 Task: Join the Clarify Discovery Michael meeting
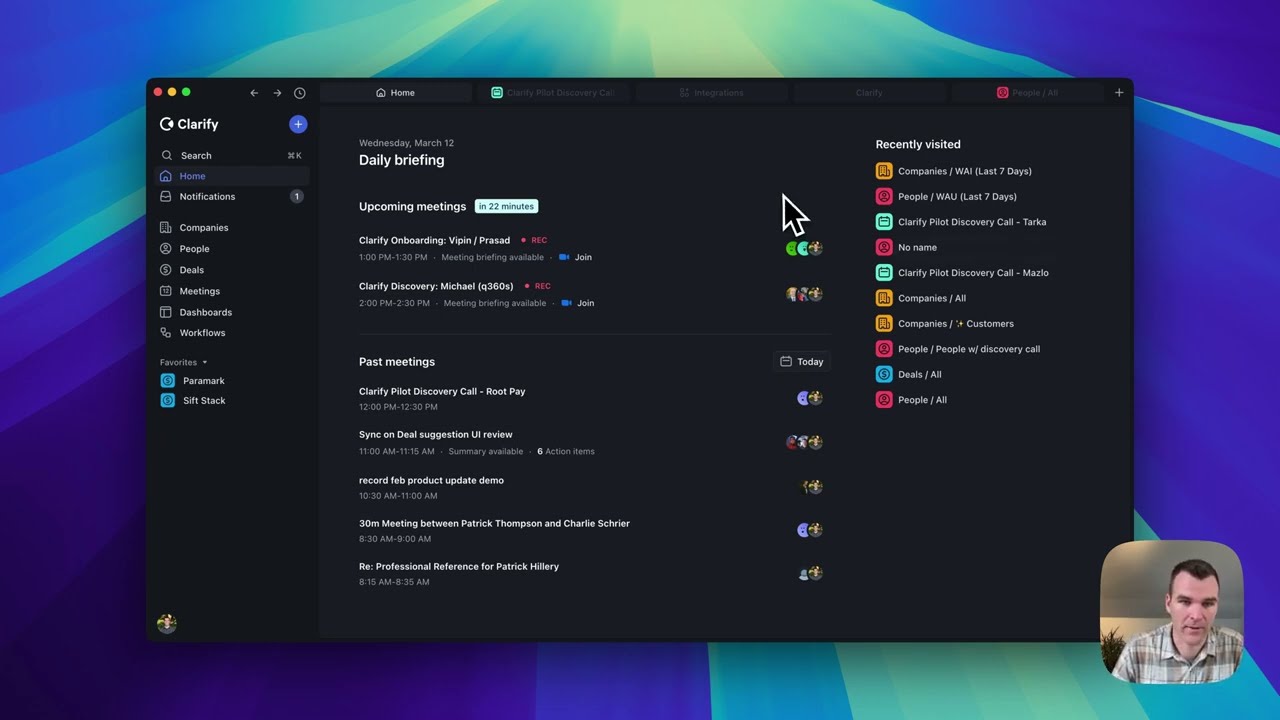coord(578,304)
